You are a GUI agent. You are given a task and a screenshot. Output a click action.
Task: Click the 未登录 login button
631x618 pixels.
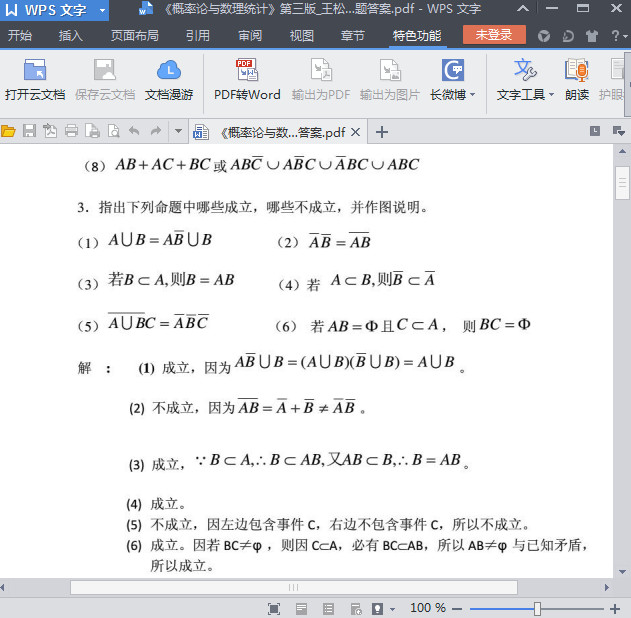[494, 35]
